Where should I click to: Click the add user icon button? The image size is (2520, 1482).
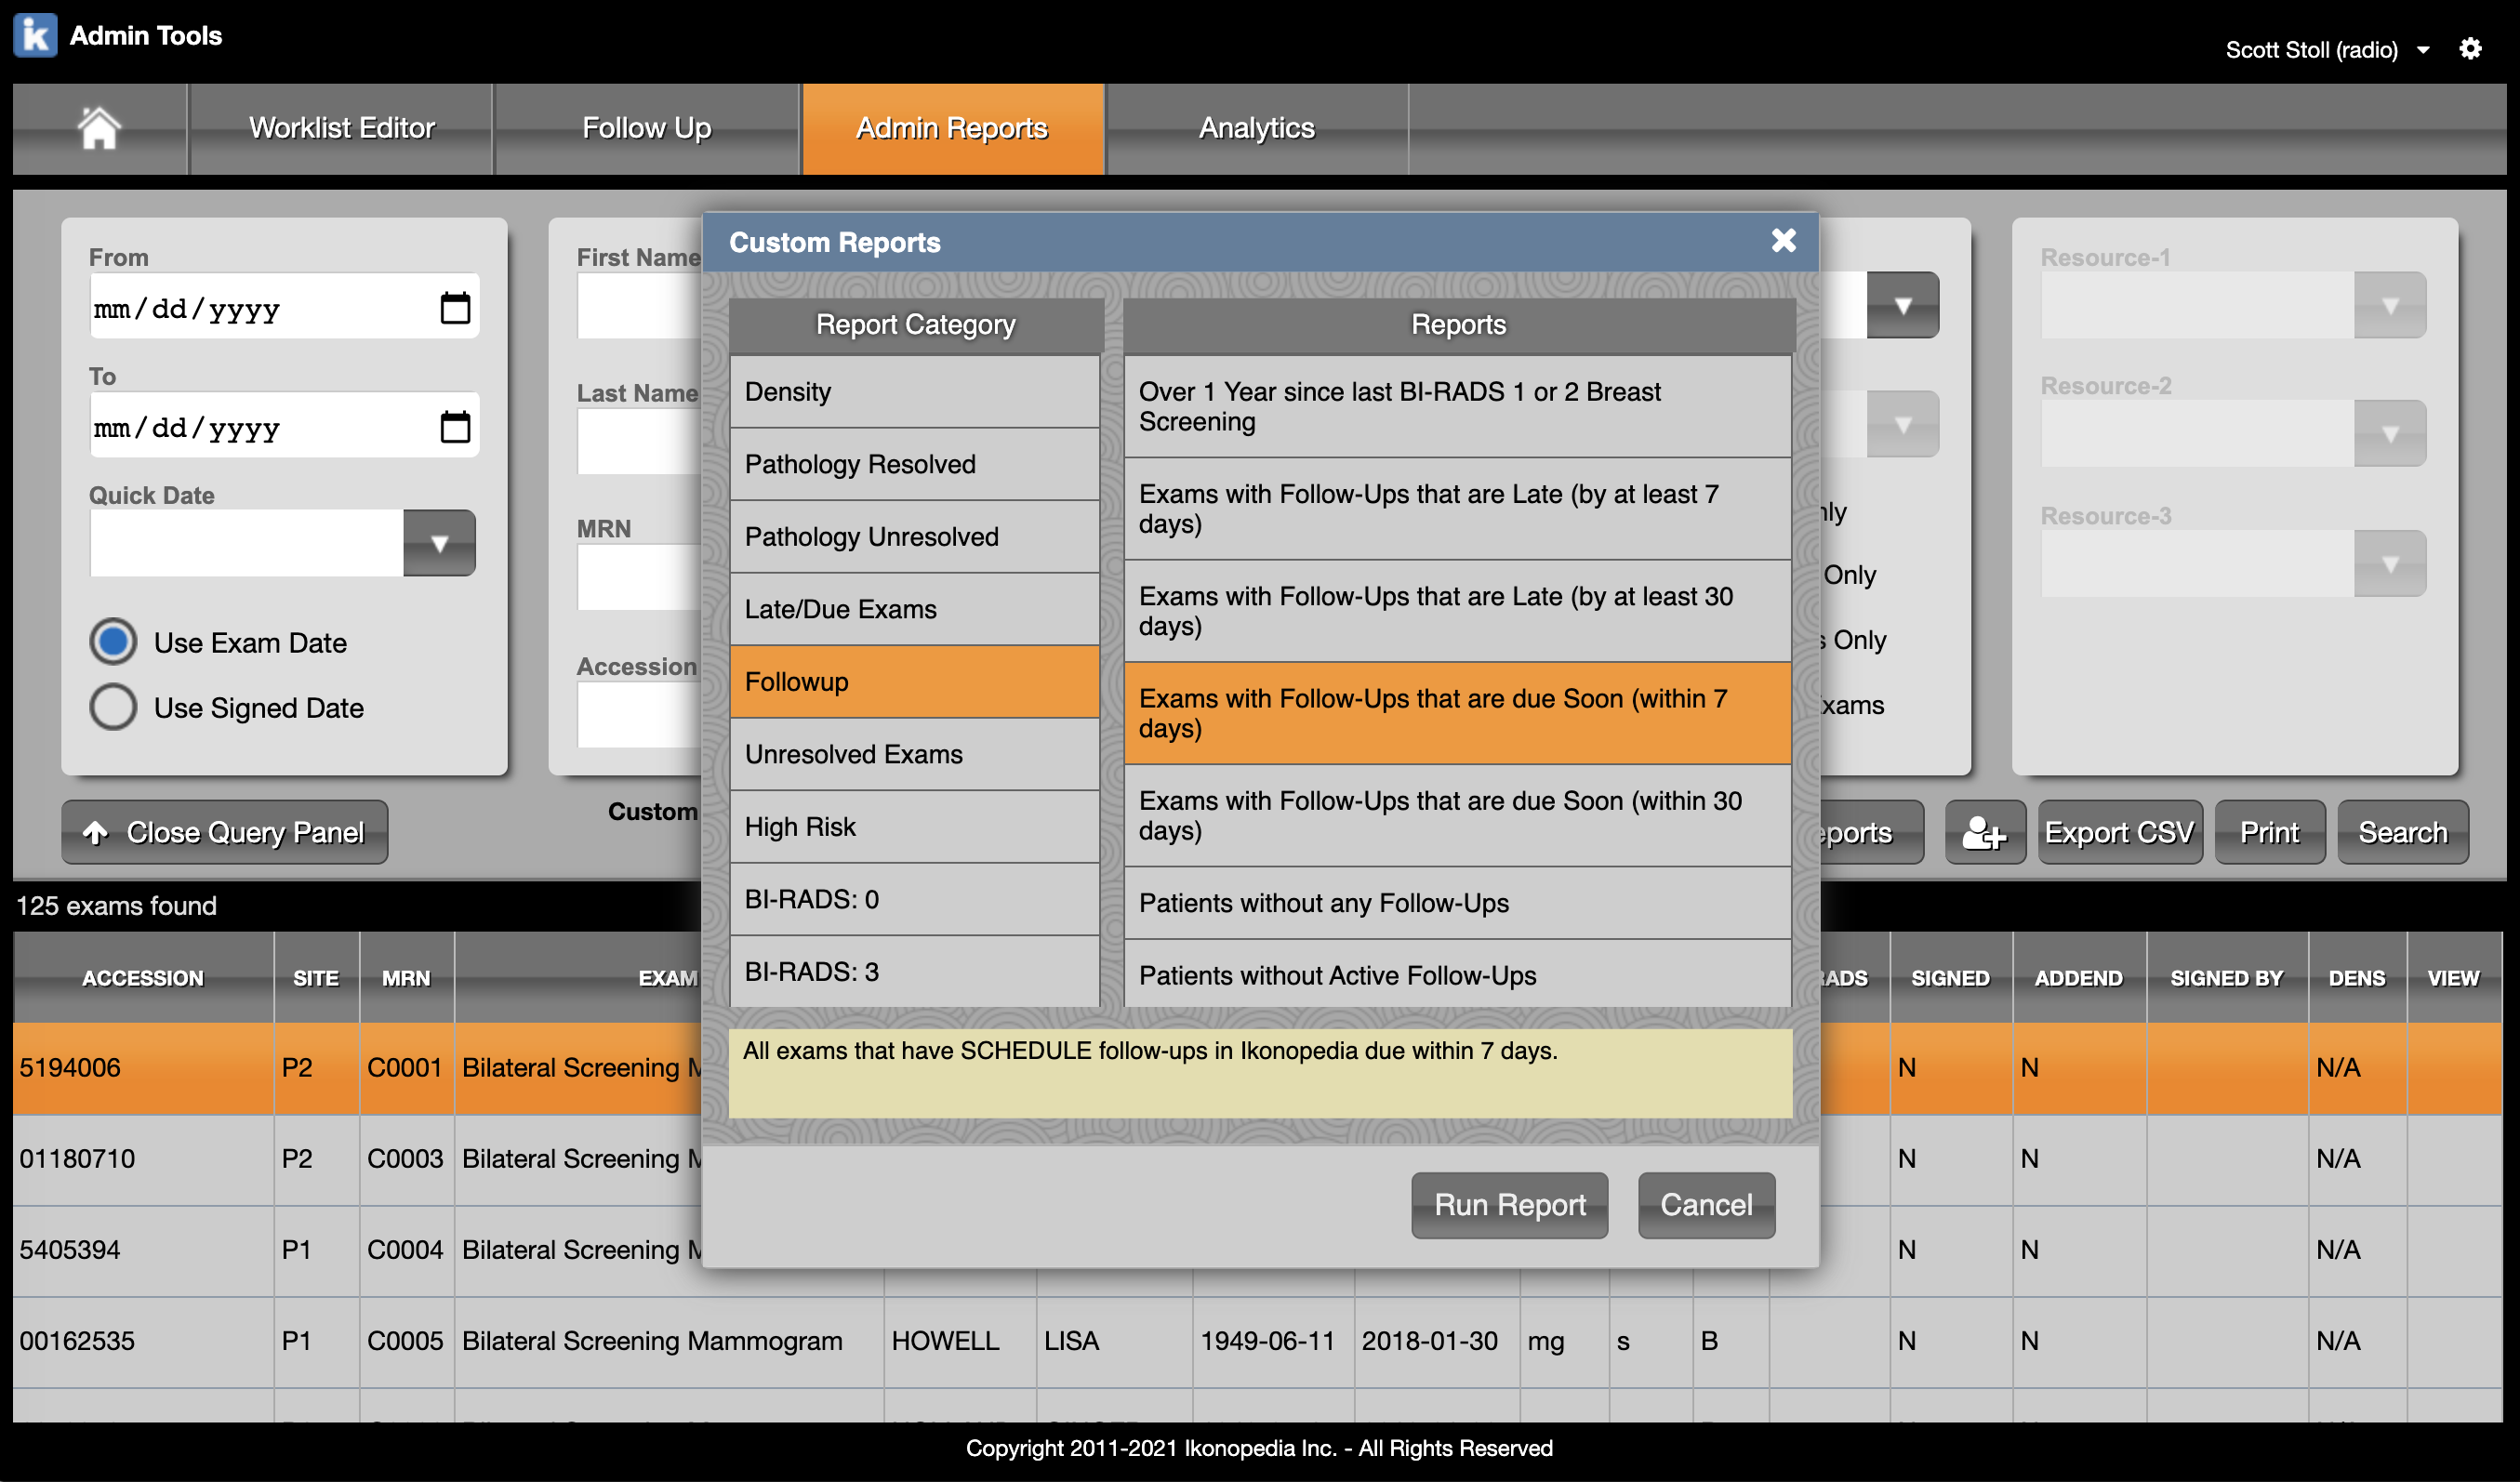1984,832
